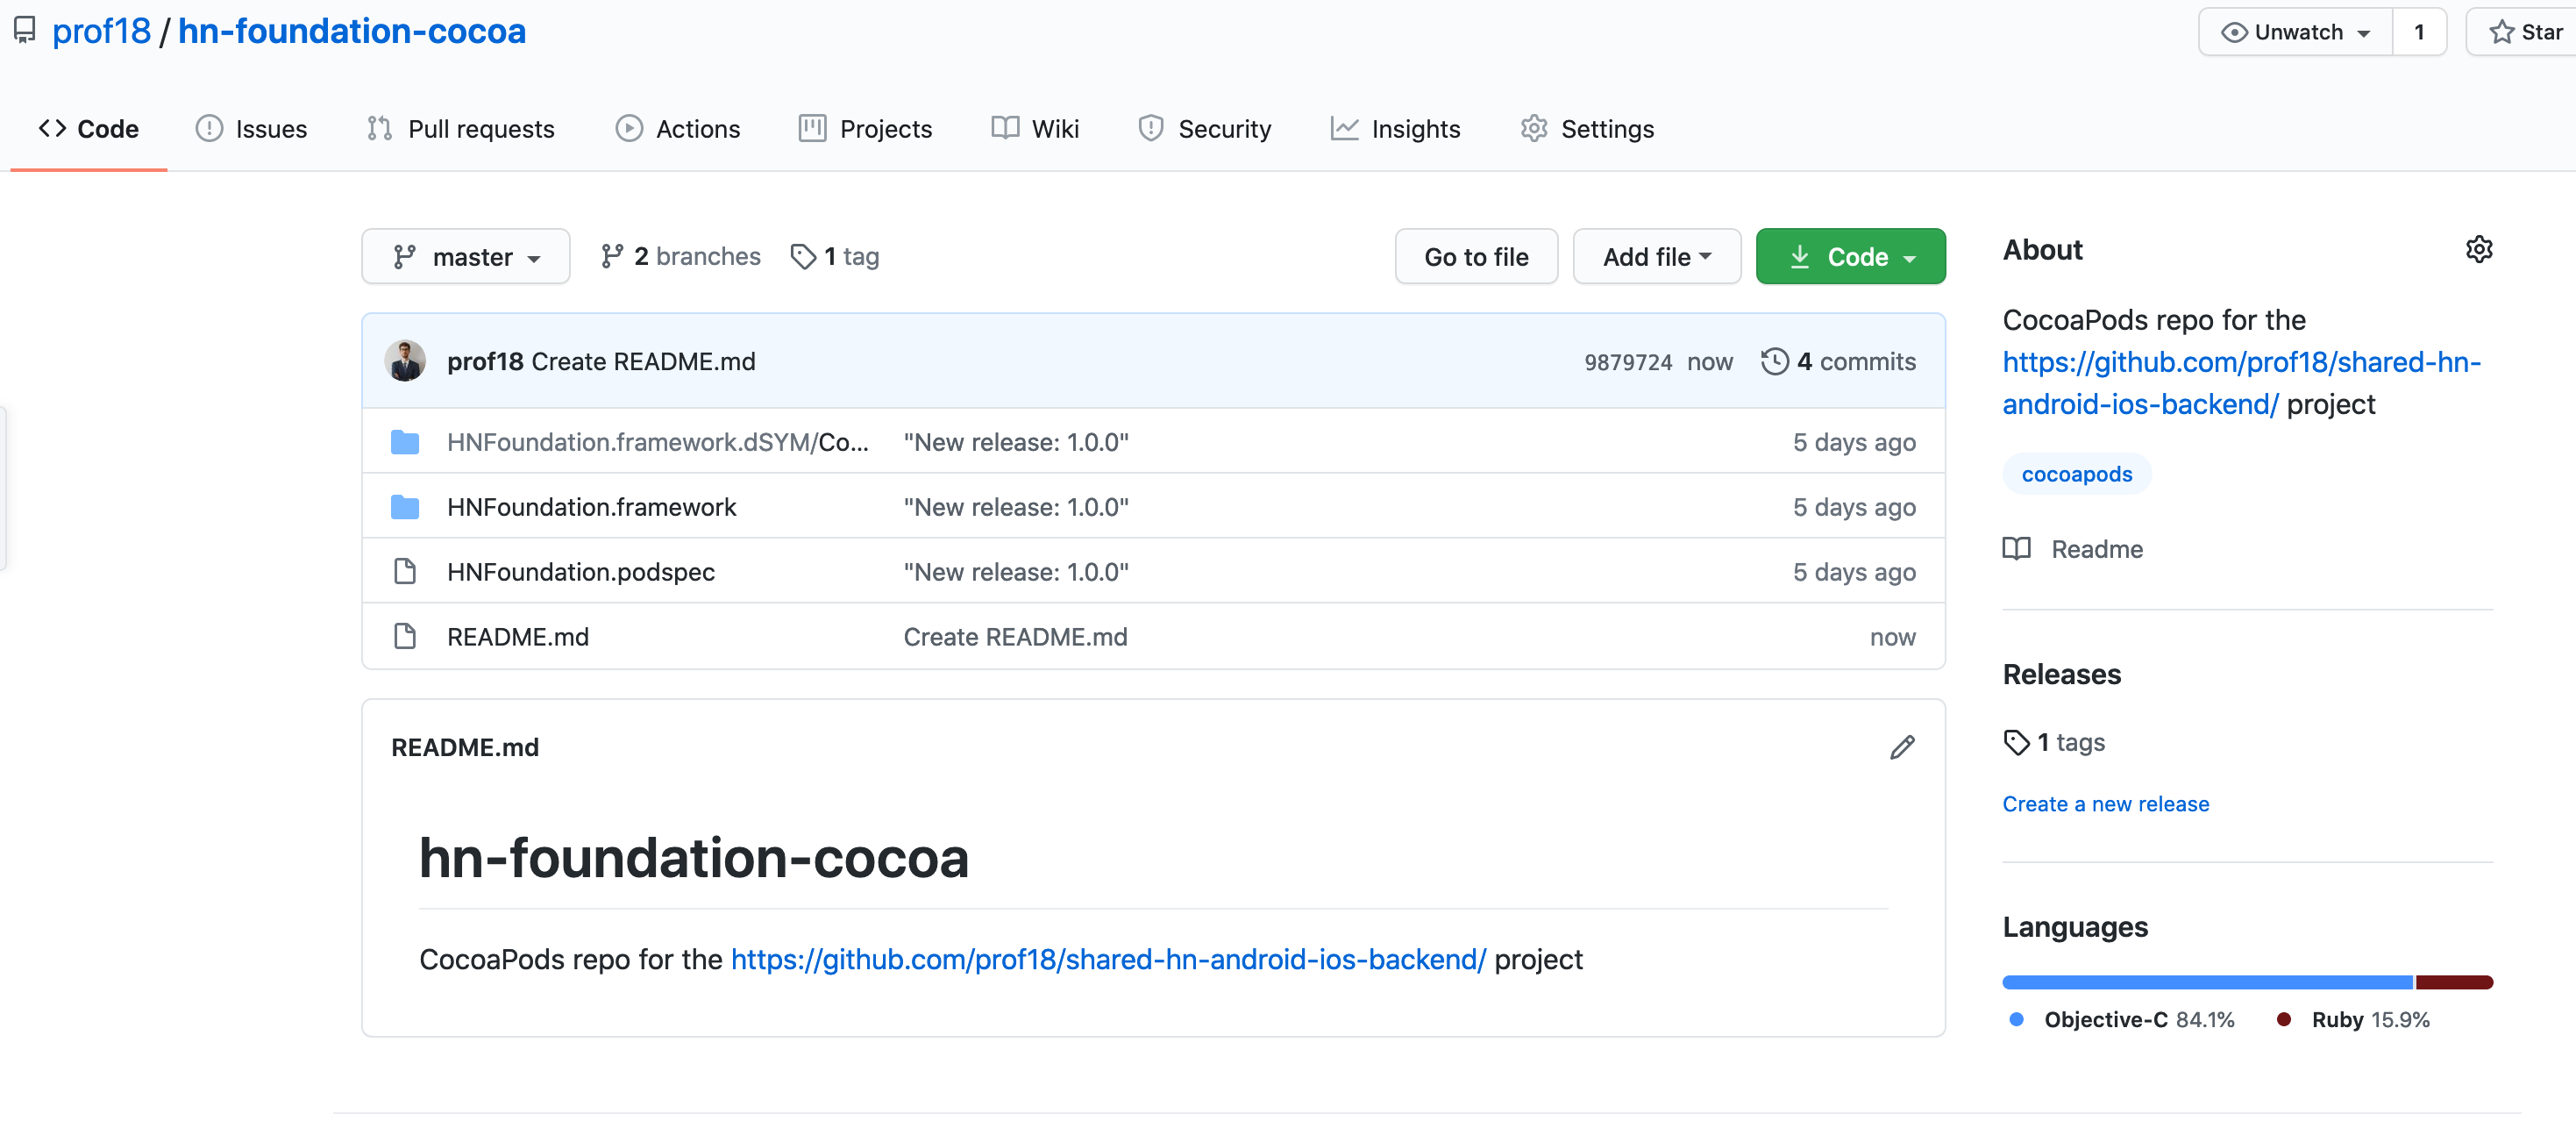Click the dark red Ruby language bar segment

(2454, 982)
